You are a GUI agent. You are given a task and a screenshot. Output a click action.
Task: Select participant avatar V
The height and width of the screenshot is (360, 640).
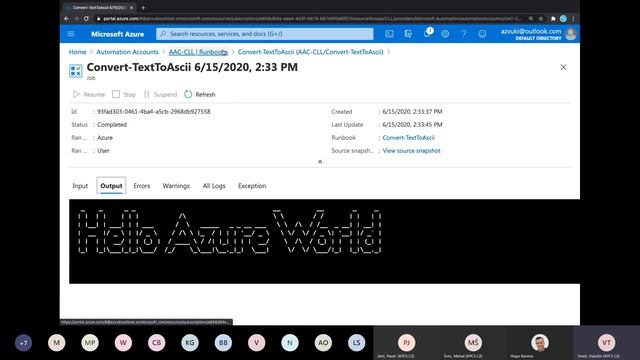click(x=257, y=343)
